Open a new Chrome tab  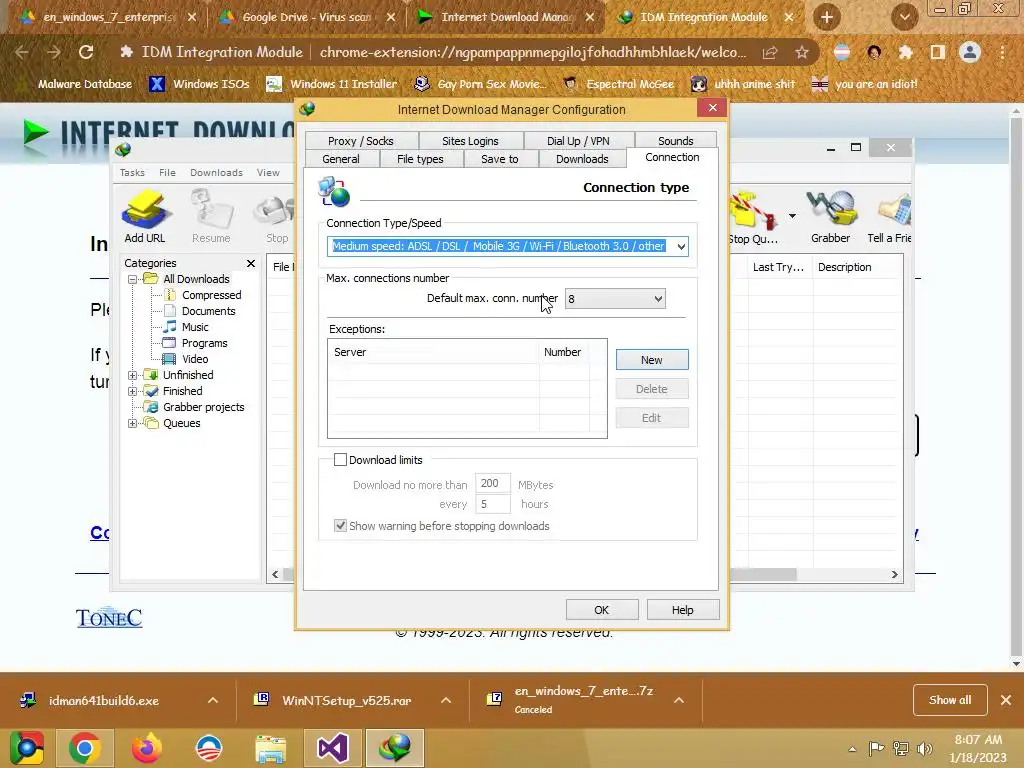tap(826, 17)
